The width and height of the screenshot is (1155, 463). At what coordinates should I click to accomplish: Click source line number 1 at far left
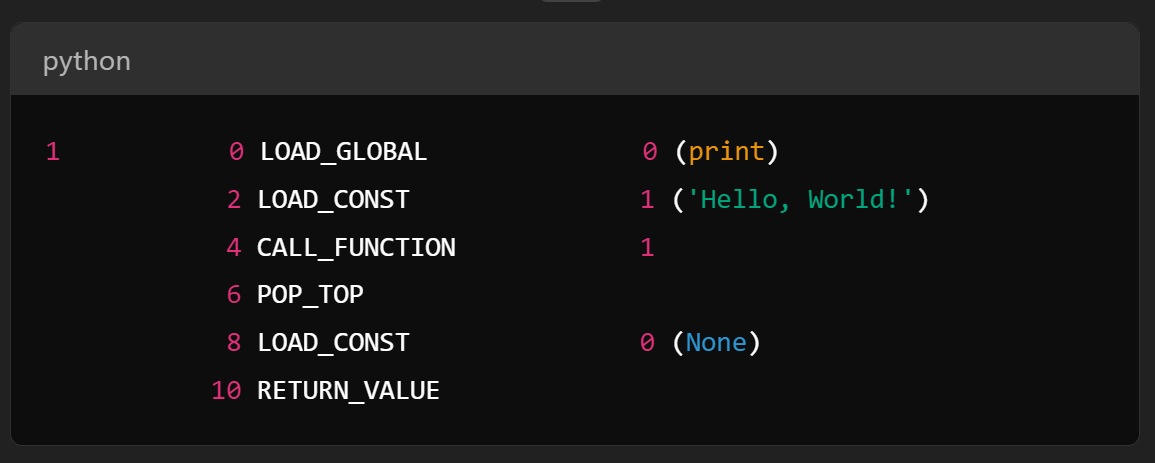[x=53, y=152]
